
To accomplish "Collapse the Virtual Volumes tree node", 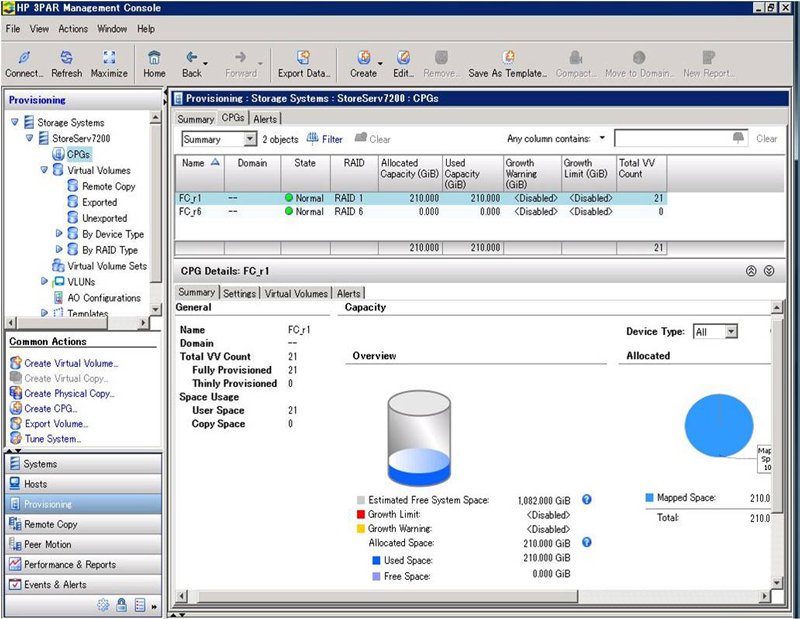I will pos(44,170).
